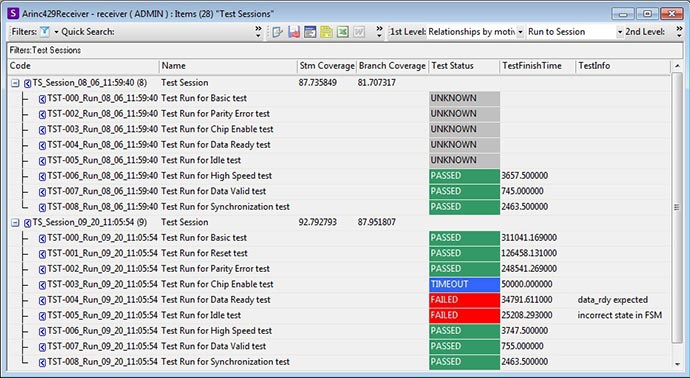The height and width of the screenshot is (378, 690).
Task: Click the item icon of TS_Session_09_20_11:05:54
Action: pos(27,223)
